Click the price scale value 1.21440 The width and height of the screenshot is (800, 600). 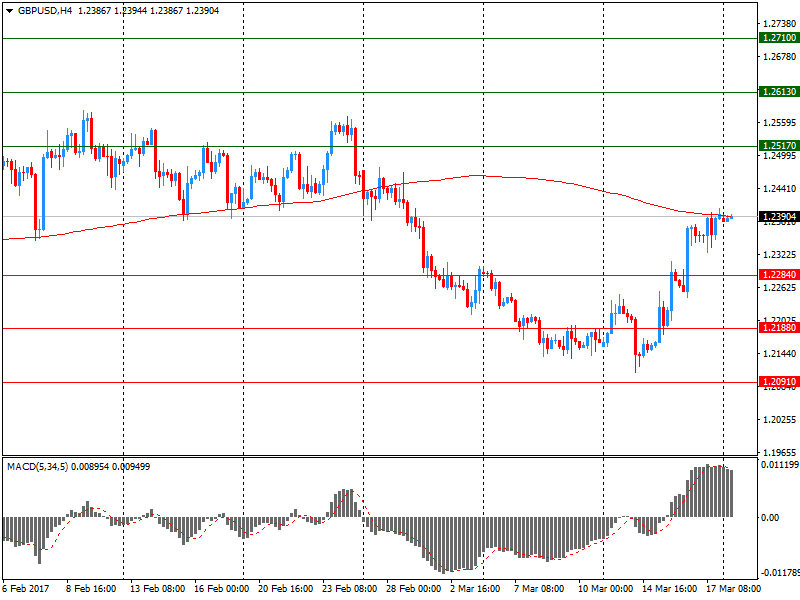[780, 354]
